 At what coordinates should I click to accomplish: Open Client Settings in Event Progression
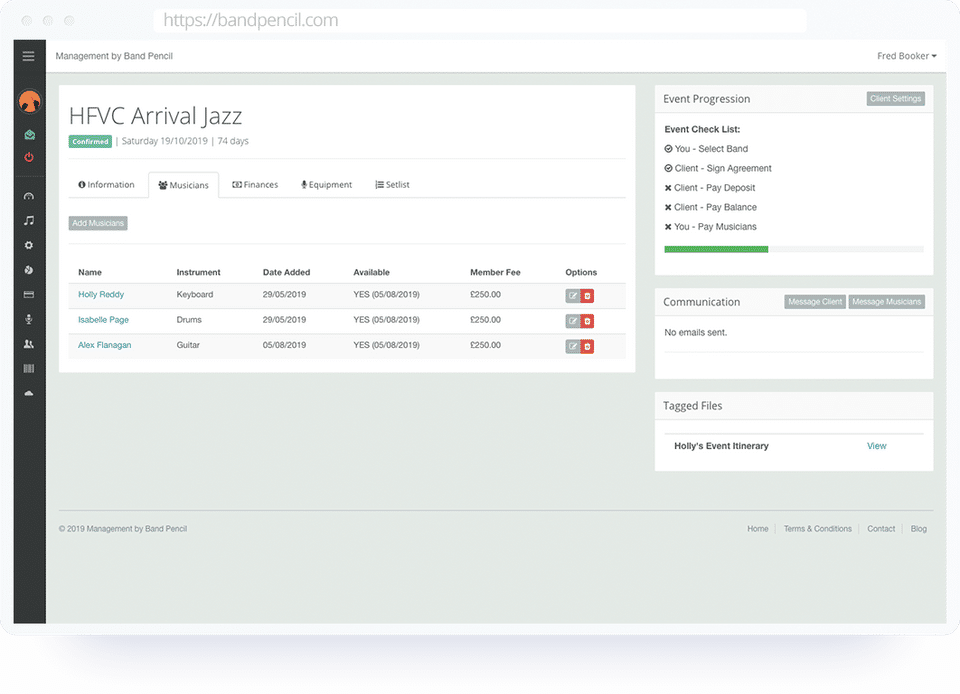[x=896, y=99]
